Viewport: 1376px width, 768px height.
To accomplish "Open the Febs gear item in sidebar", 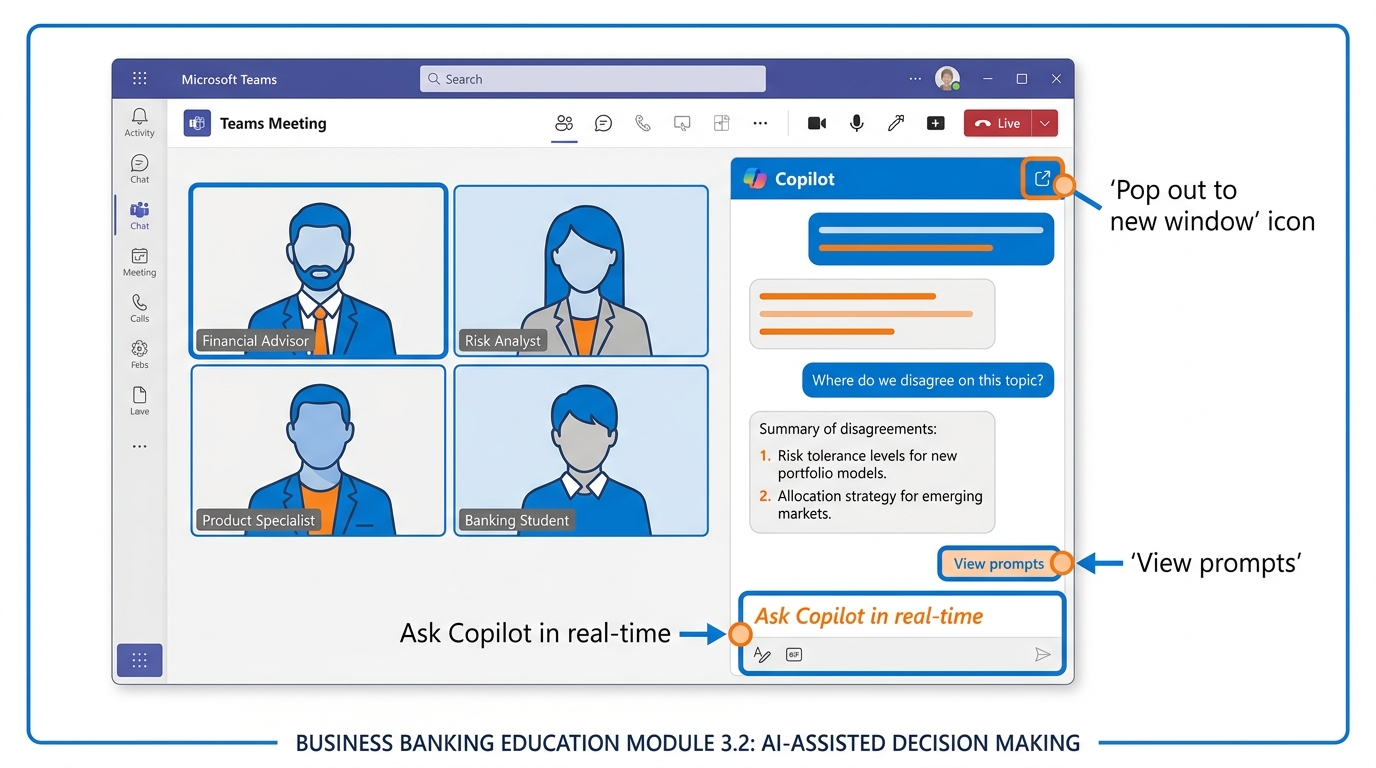I will tap(139, 354).
